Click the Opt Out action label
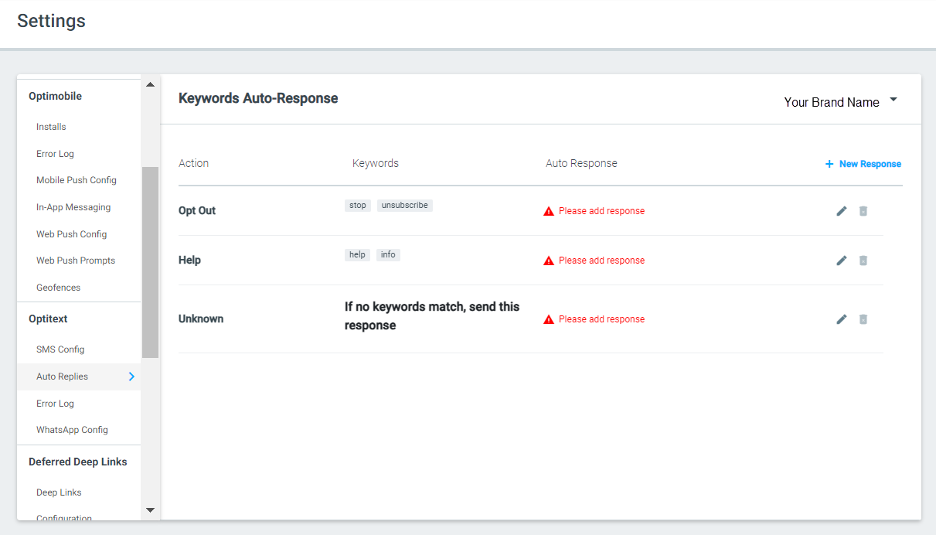The image size is (936, 536). pyautogui.click(x=197, y=211)
